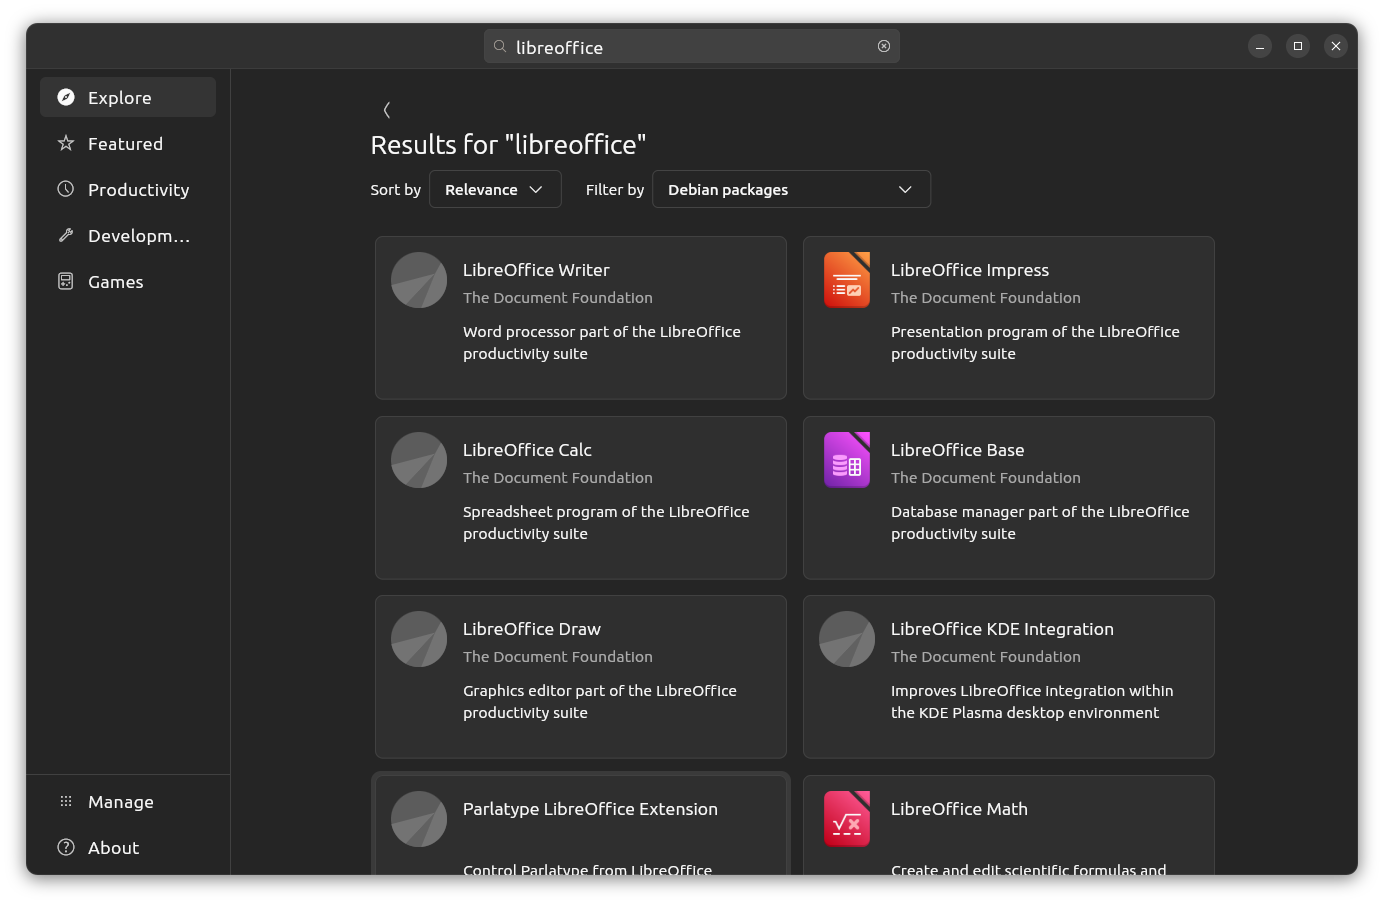Click the LibreOffice Base app icon
This screenshot has width=1384, height=904.
(x=846, y=460)
